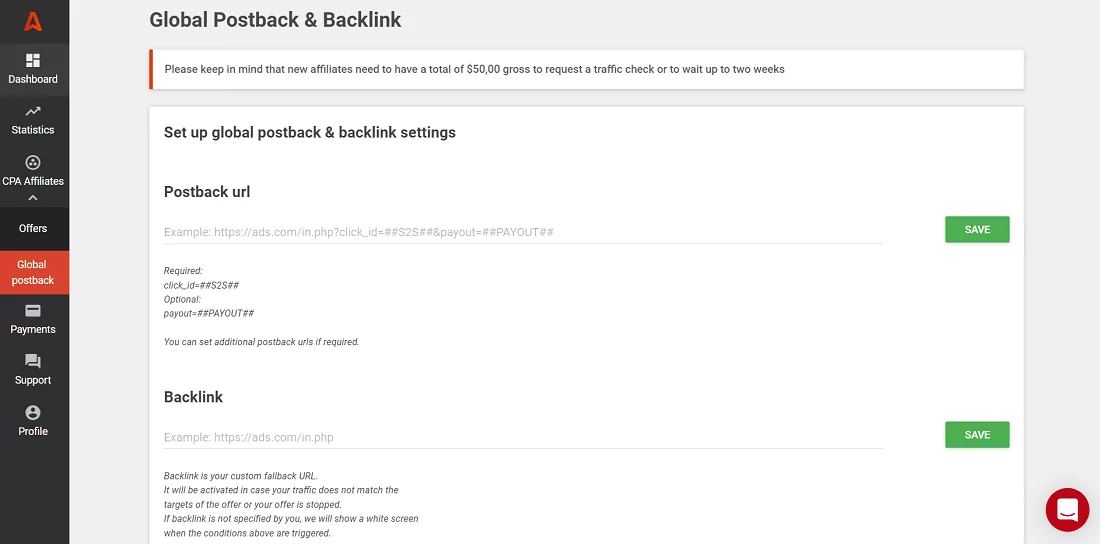
Task: Open the Dashboard grid icon
Action: (x=33, y=61)
